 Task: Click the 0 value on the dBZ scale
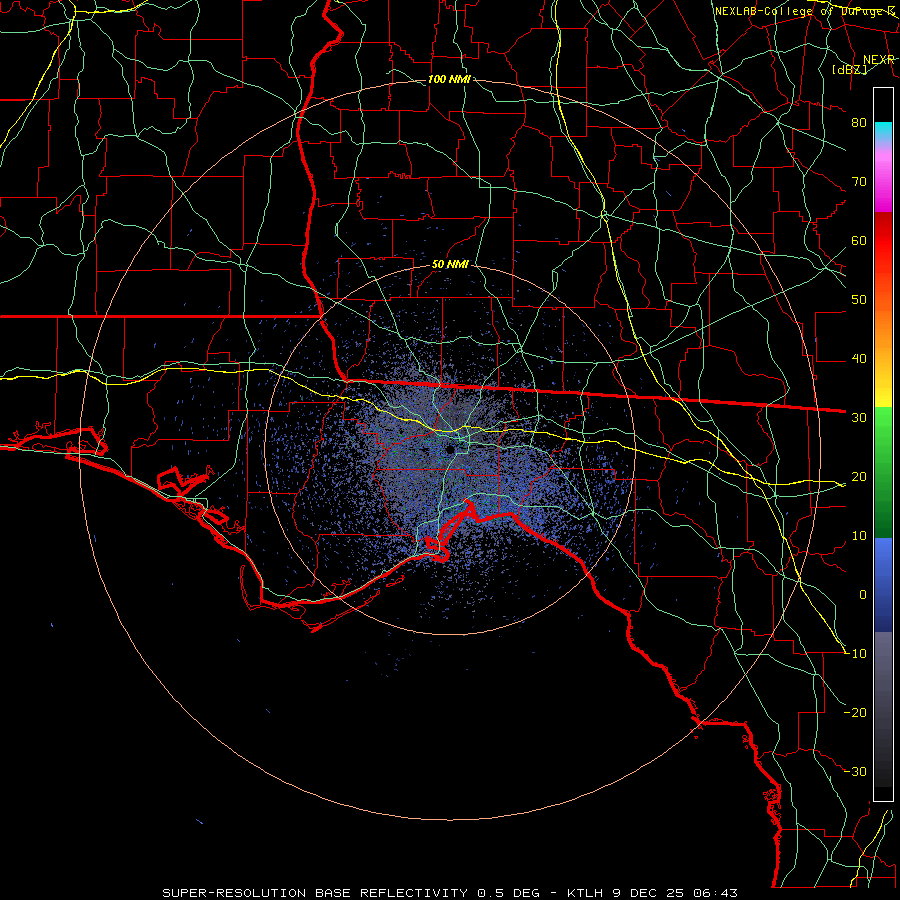click(x=863, y=595)
